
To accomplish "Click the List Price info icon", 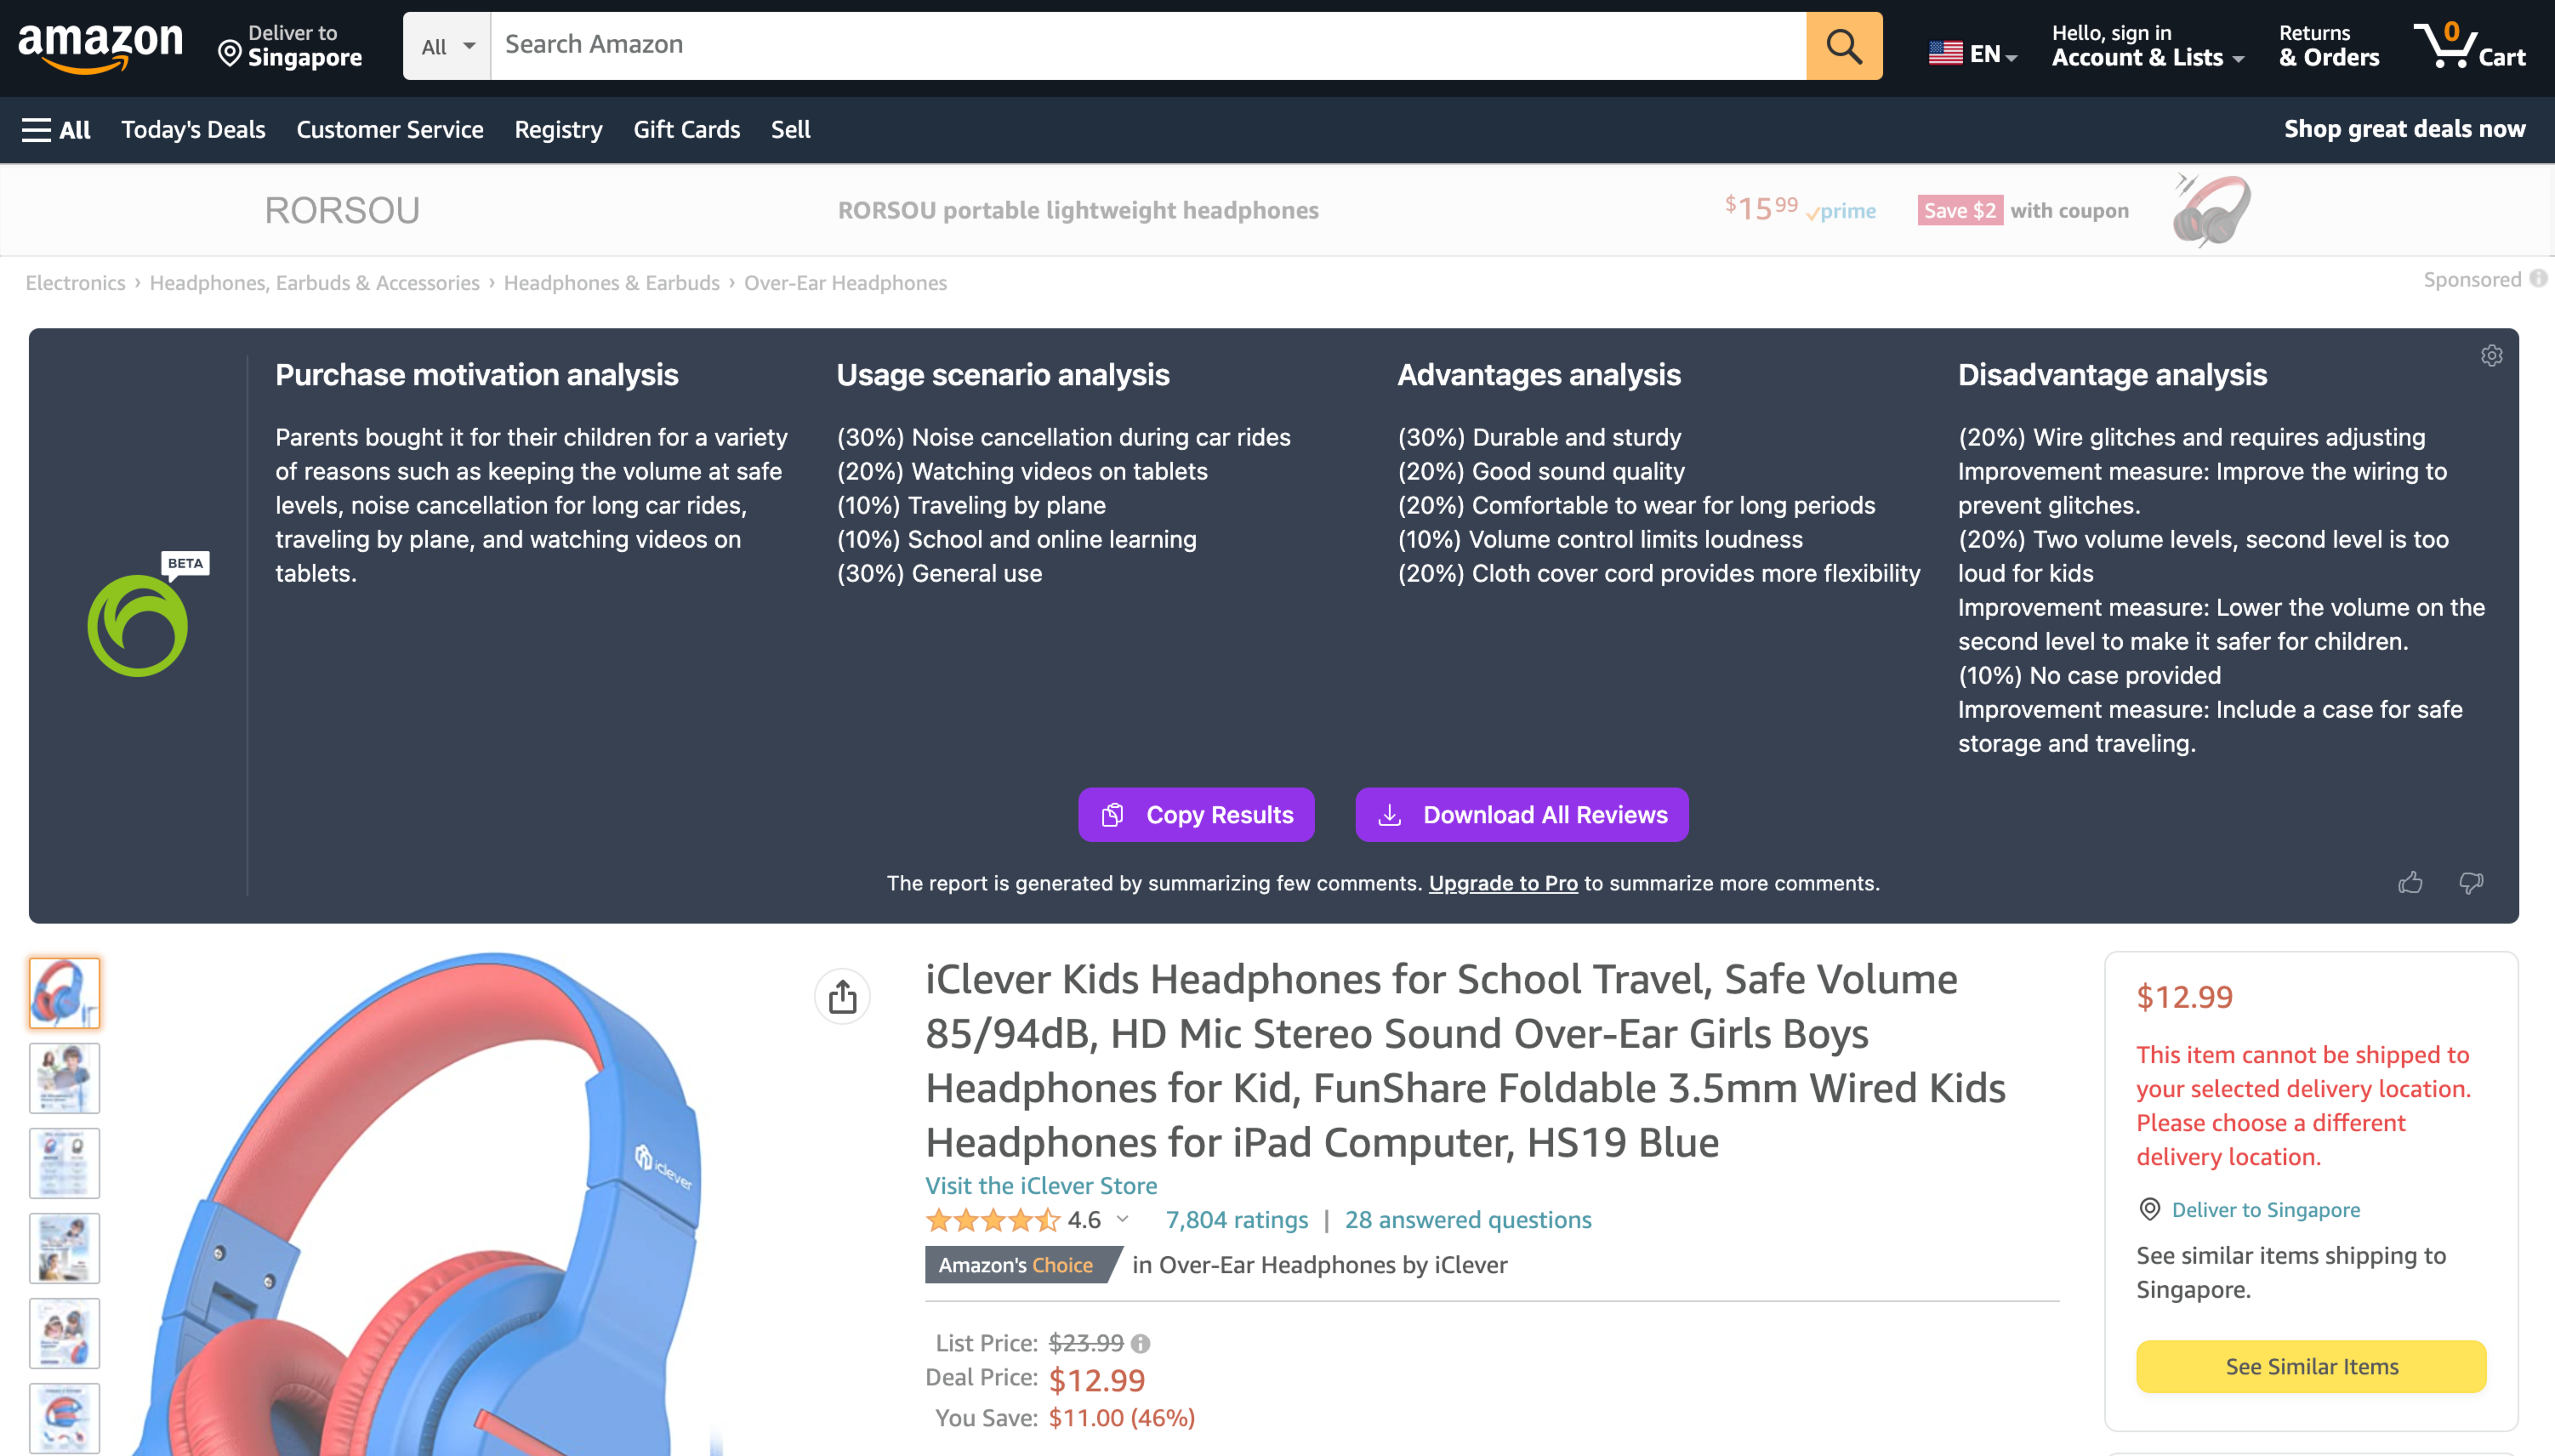I will (x=1140, y=1344).
